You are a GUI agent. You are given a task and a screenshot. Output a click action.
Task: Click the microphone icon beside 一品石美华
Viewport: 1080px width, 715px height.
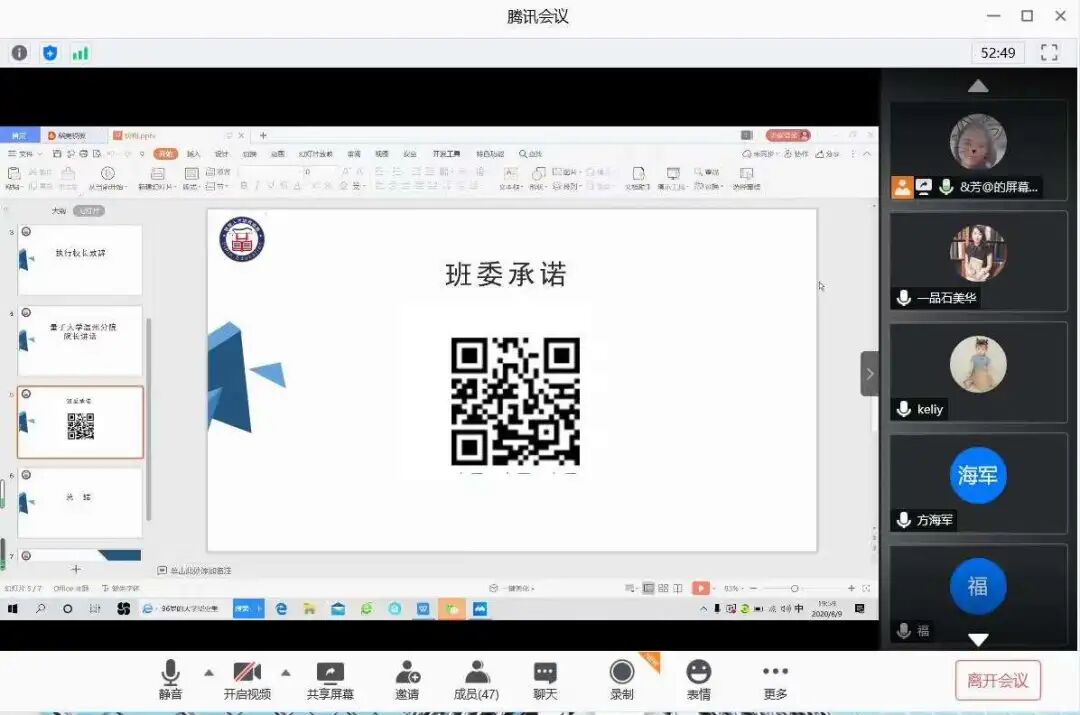point(904,298)
